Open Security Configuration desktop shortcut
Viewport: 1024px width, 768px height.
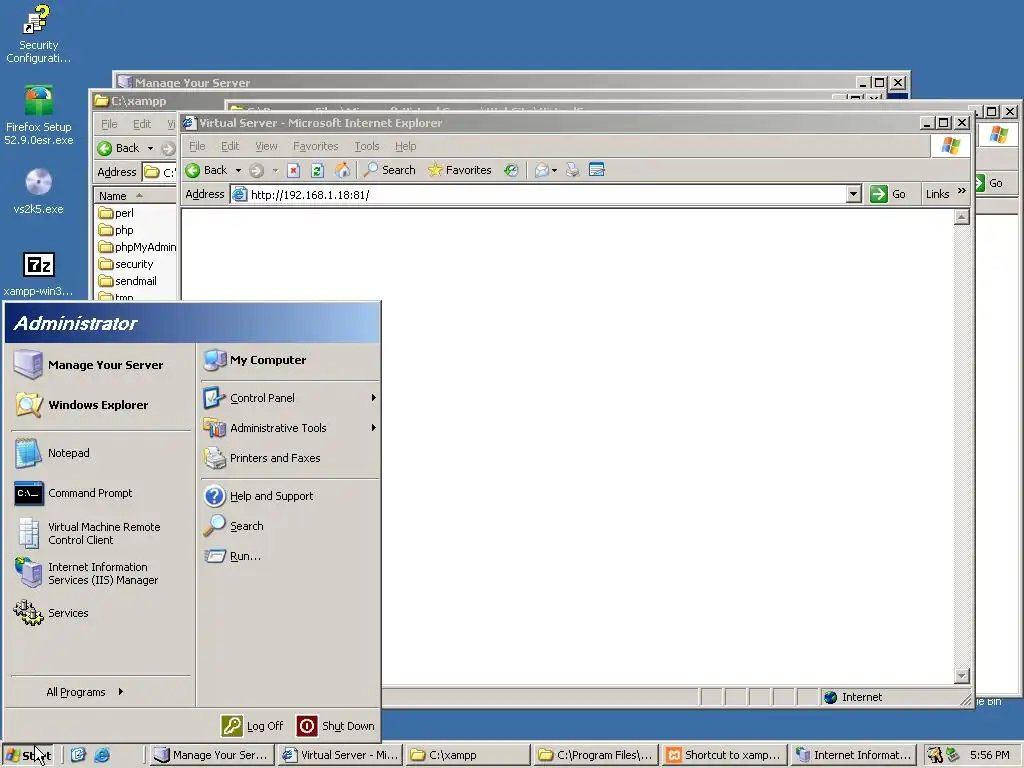[38, 33]
